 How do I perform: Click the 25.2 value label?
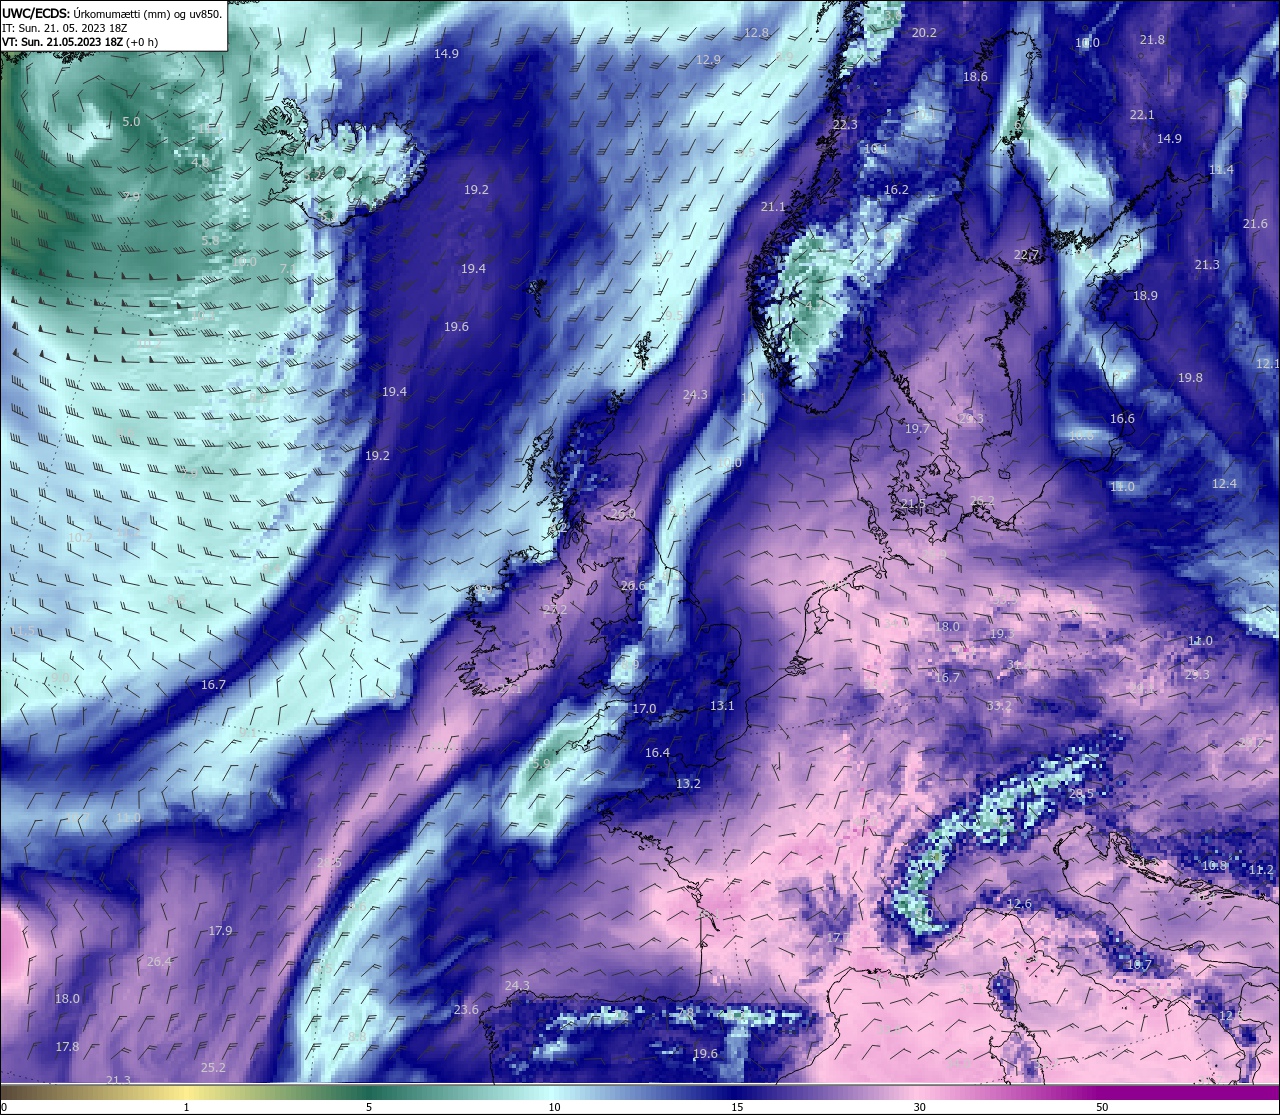click(x=213, y=1068)
